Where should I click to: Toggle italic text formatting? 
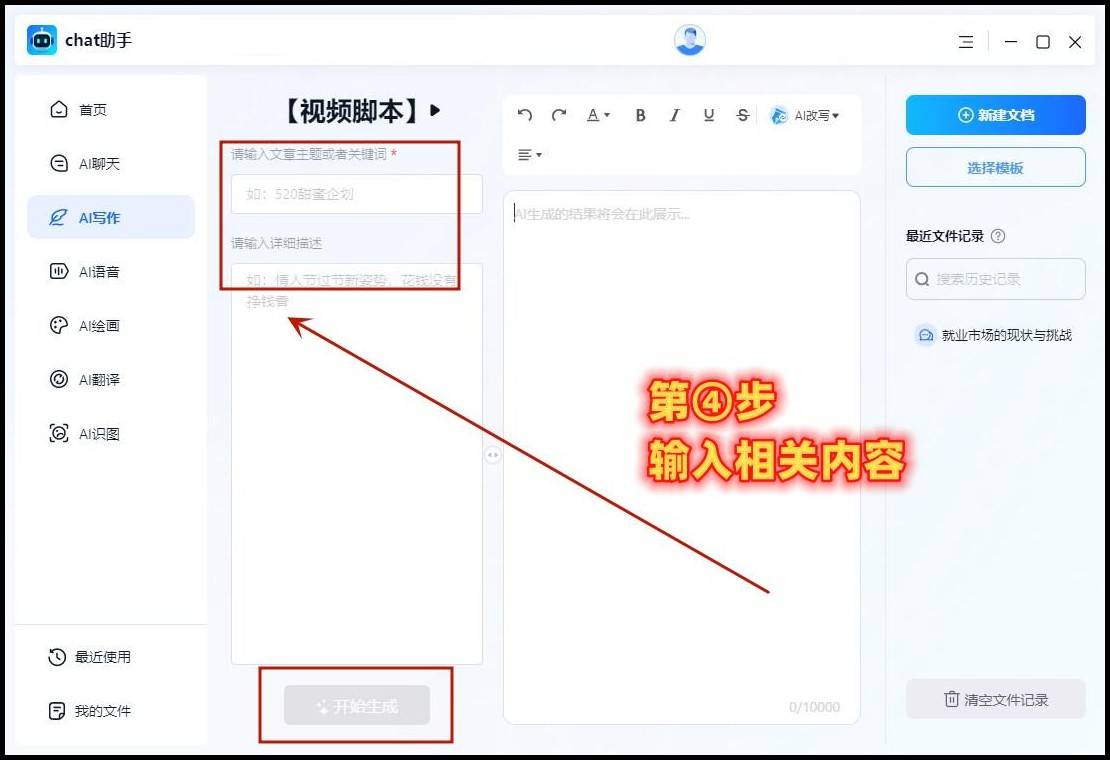coord(675,115)
